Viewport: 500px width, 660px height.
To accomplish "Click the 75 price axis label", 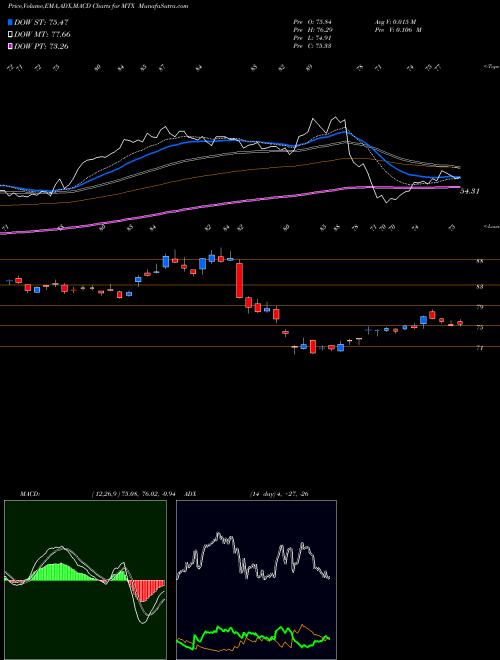I will [479, 327].
